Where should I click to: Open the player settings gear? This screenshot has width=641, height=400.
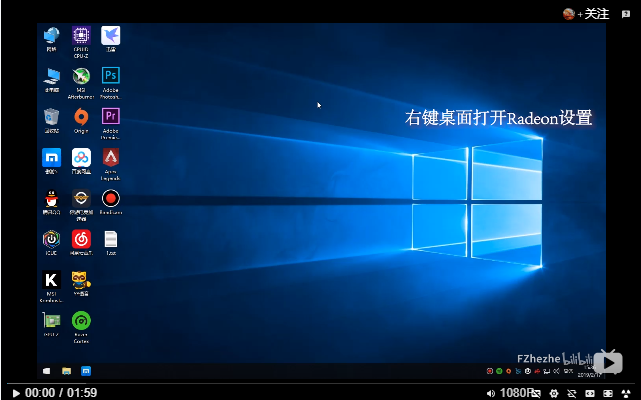click(554, 393)
